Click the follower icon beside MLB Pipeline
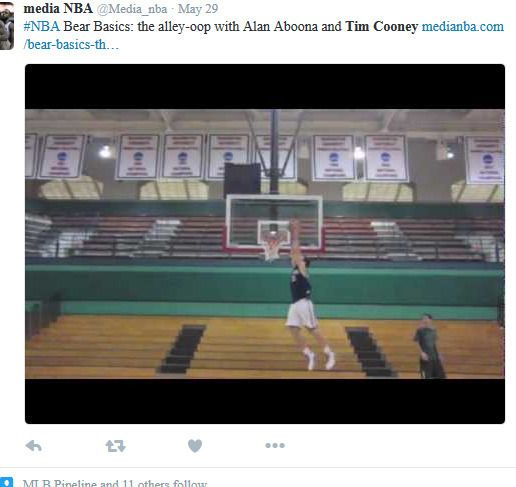This screenshot has height=487, width=516. (7, 482)
